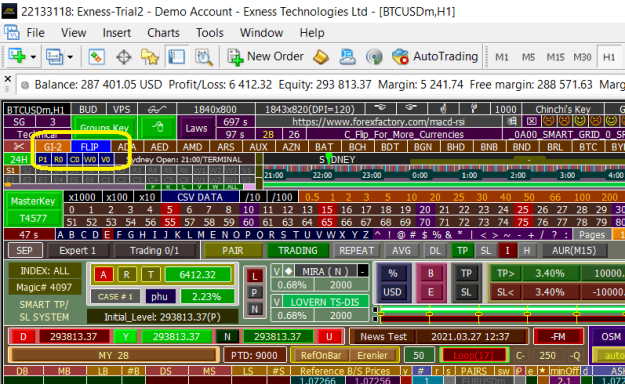Image resolution: width=625 pixels, height=384 pixels.
Task: Open the Insert menu
Action: click(x=116, y=33)
